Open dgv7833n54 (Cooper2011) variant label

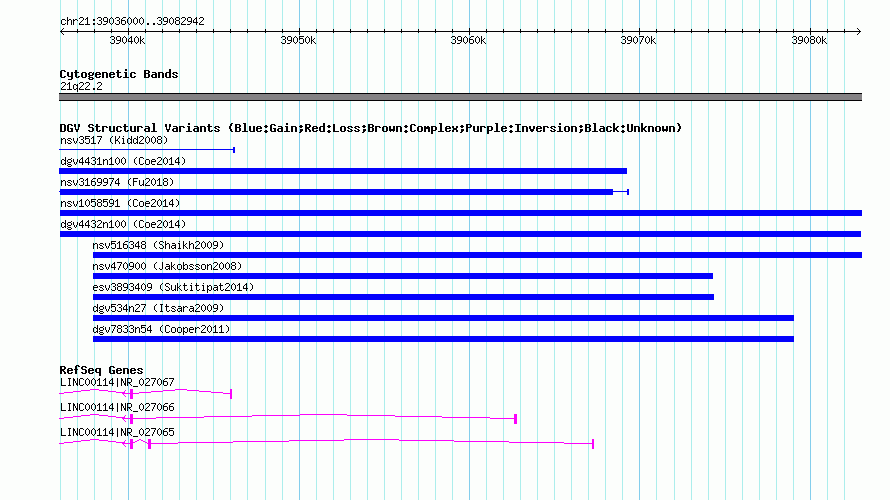coord(161,329)
